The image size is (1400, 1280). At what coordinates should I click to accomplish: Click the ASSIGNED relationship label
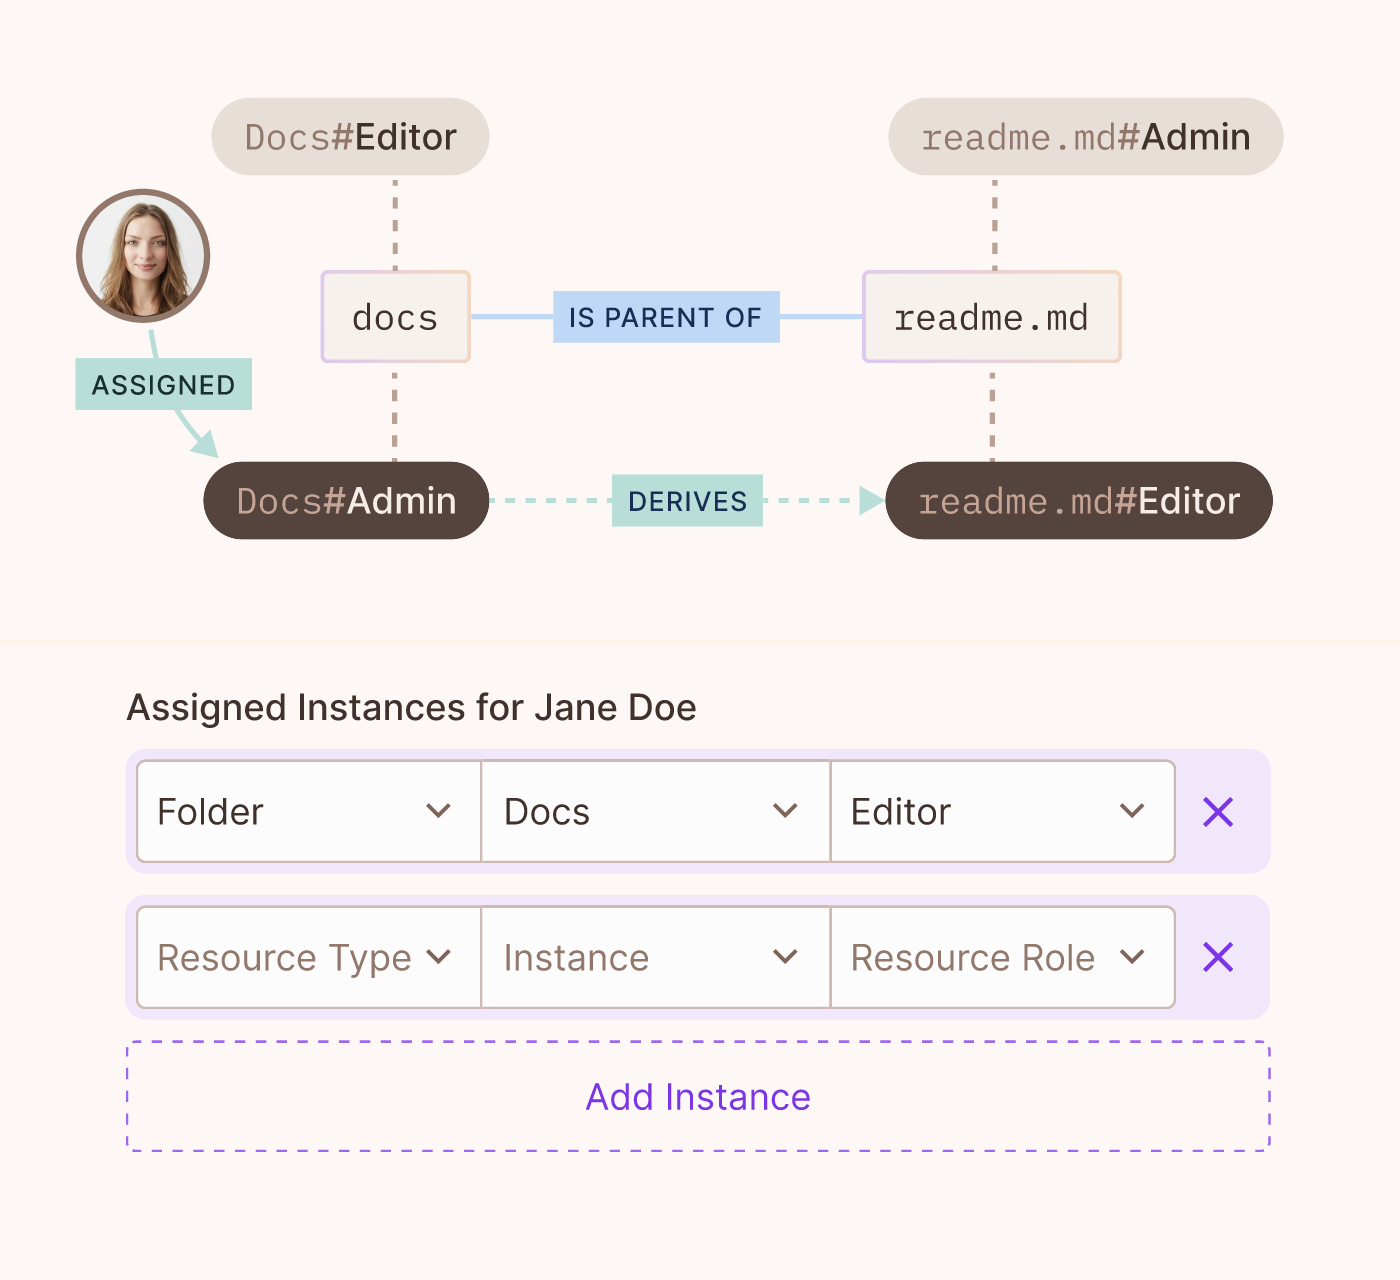coord(163,383)
